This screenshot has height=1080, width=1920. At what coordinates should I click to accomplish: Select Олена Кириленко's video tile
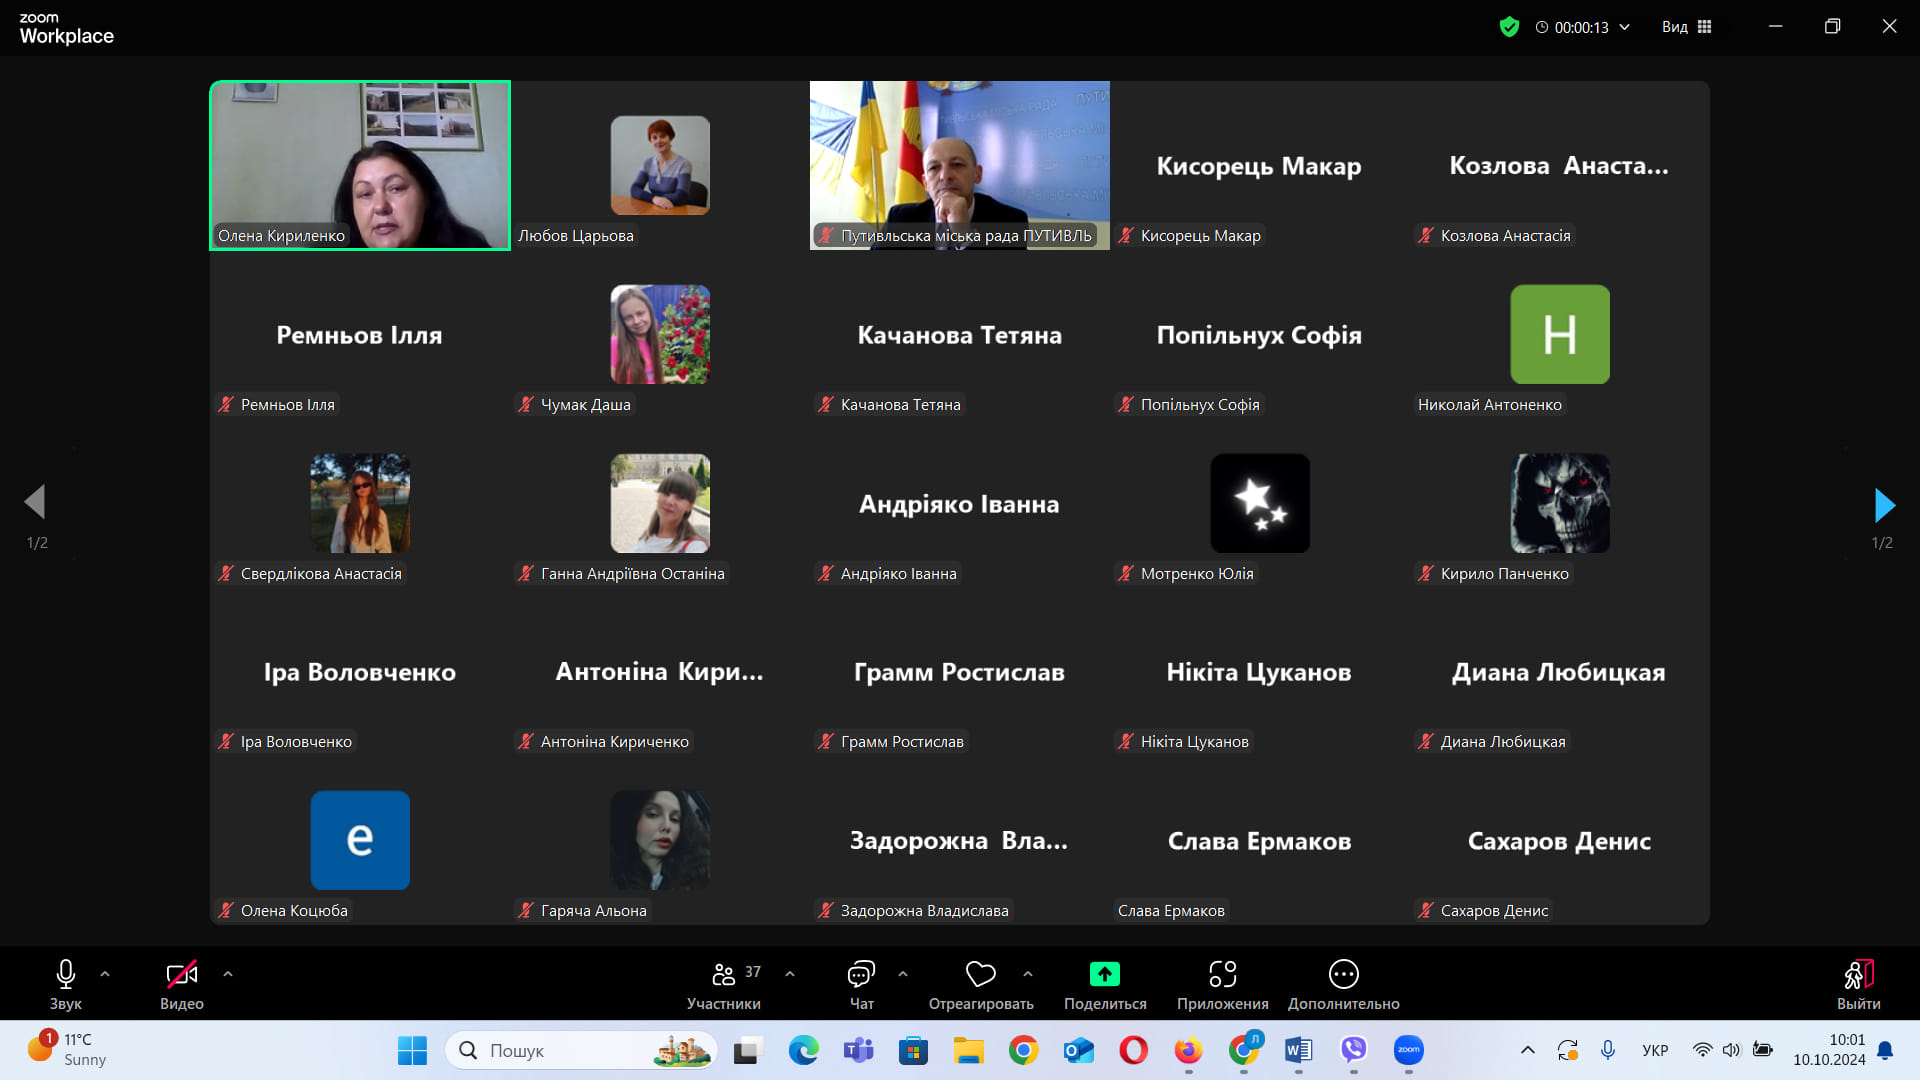tap(360, 165)
